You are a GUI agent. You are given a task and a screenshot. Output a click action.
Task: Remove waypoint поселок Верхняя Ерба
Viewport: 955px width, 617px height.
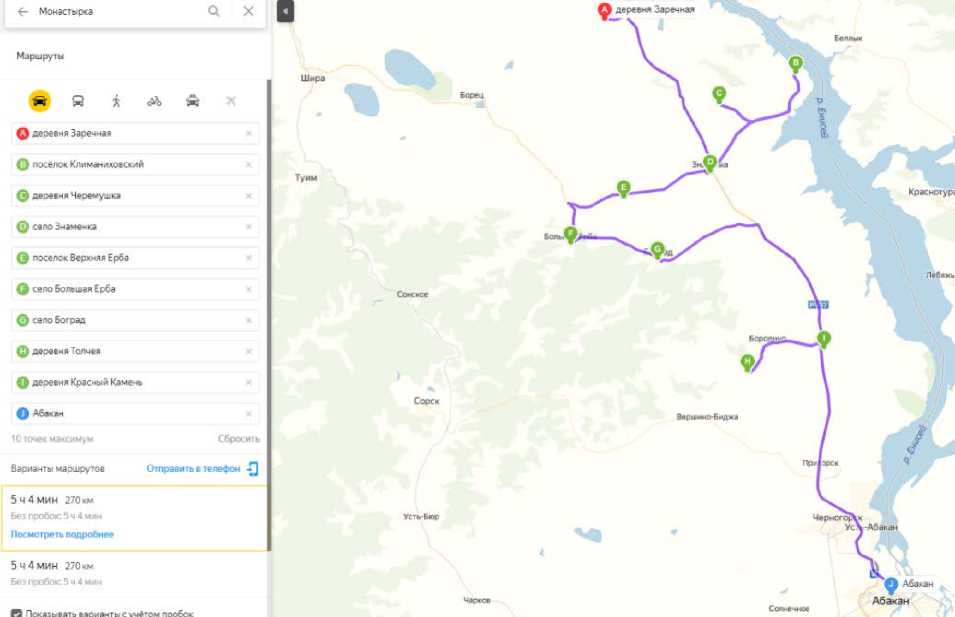(248, 258)
